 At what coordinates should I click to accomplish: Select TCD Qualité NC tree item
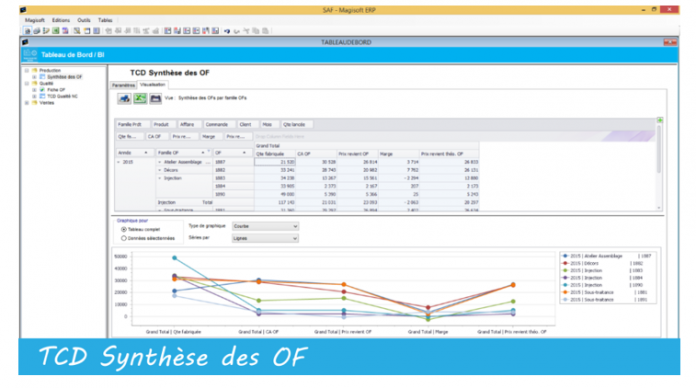62,96
